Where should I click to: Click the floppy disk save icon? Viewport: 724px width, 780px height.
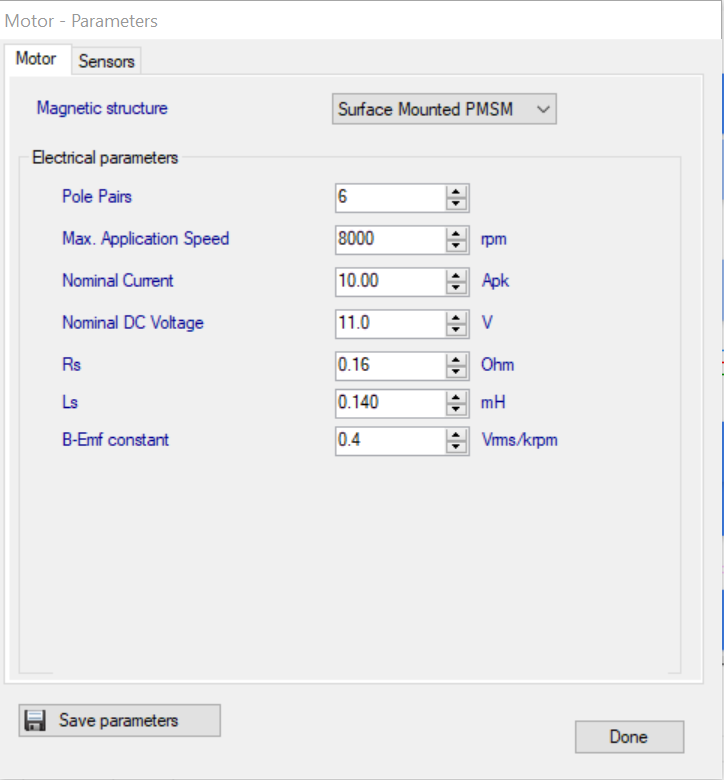point(35,721)
